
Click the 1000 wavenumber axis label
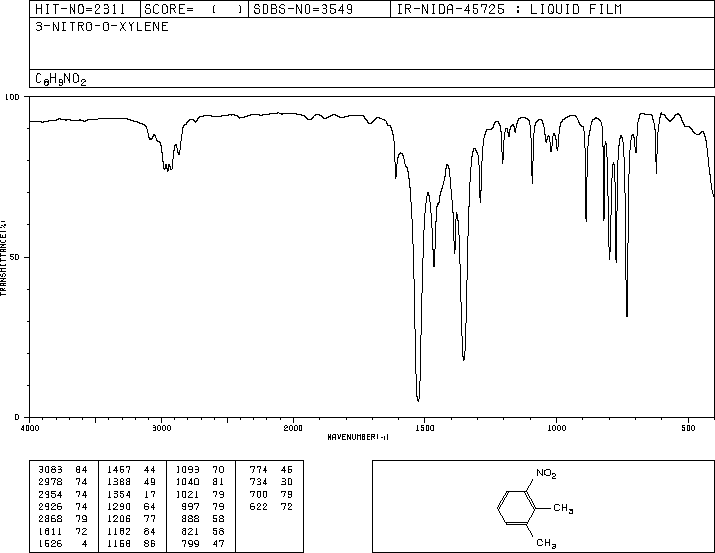click(x=556, y=428)
